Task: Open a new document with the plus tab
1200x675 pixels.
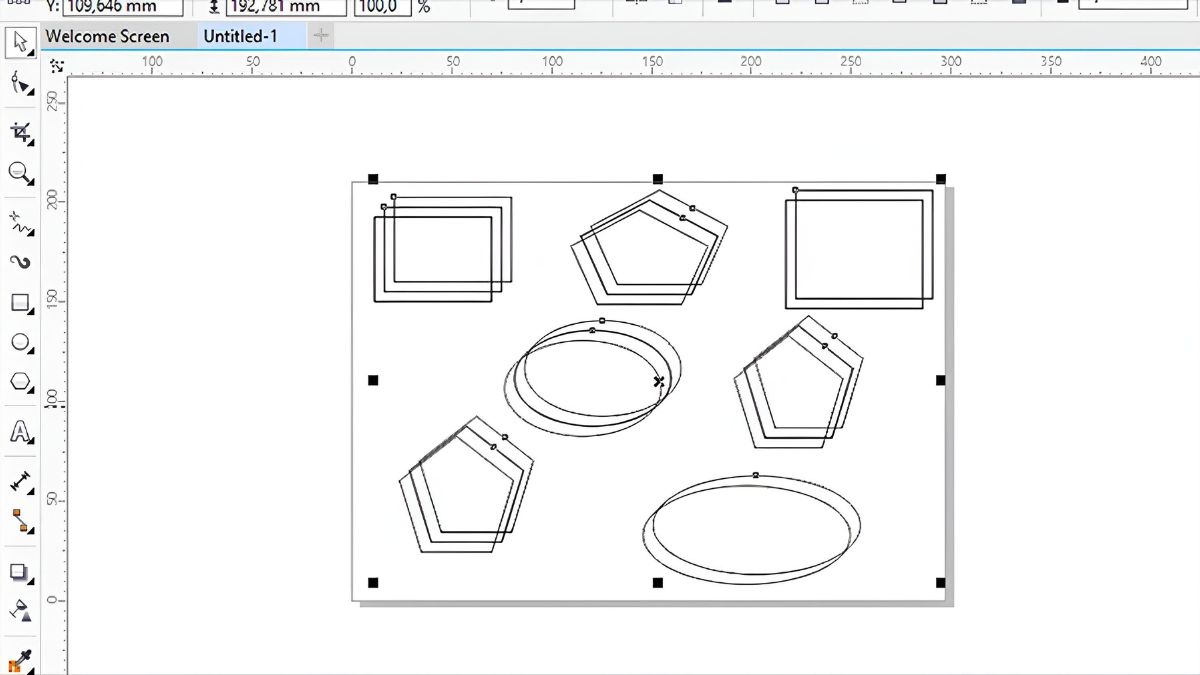Action: click(320, 36)
